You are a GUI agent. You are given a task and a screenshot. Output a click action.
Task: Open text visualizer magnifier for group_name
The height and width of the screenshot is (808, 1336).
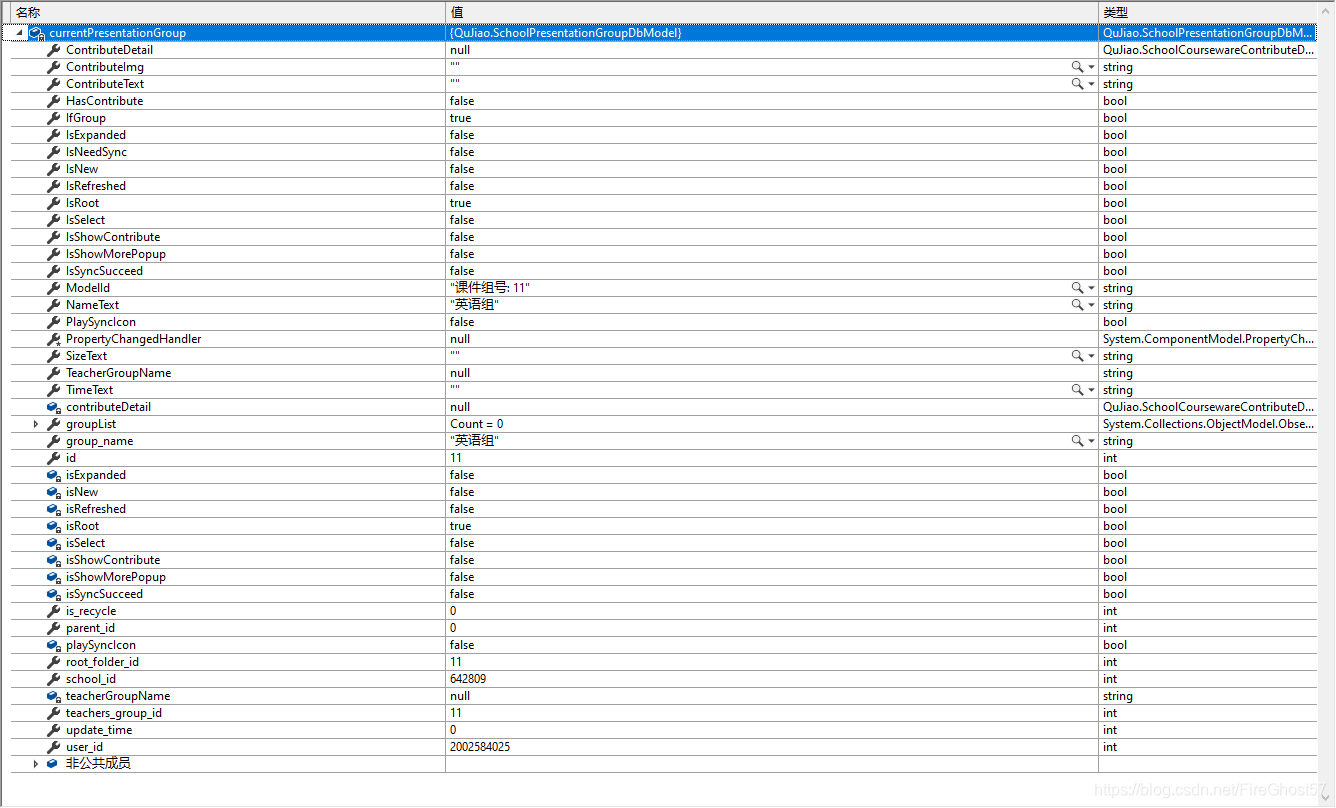click(x=1077, y=441)
